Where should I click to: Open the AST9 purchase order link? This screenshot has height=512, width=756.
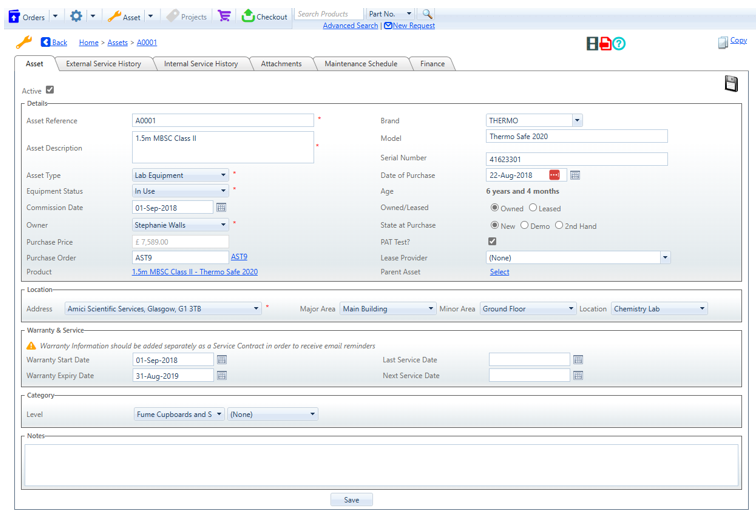(x=239, y=257)
